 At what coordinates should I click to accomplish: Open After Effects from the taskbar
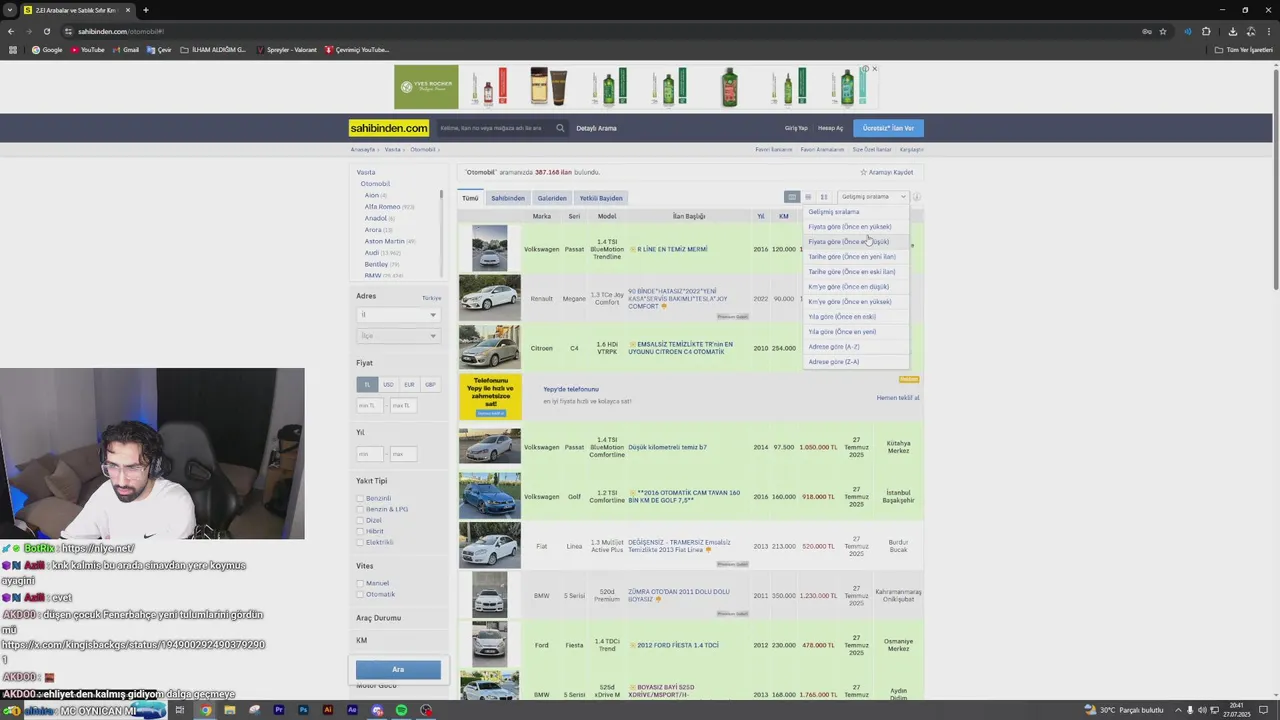pyautogui.click(x=352, y=710)
